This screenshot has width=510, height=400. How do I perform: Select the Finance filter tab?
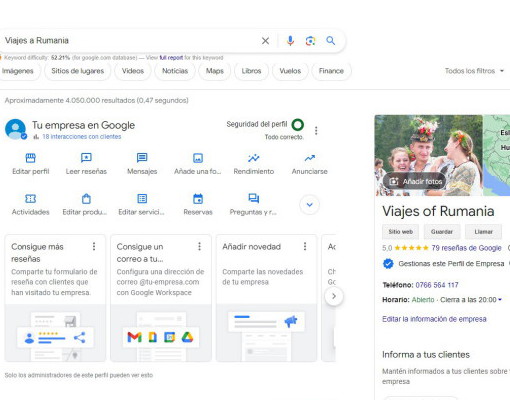click(x=331, y=71)
